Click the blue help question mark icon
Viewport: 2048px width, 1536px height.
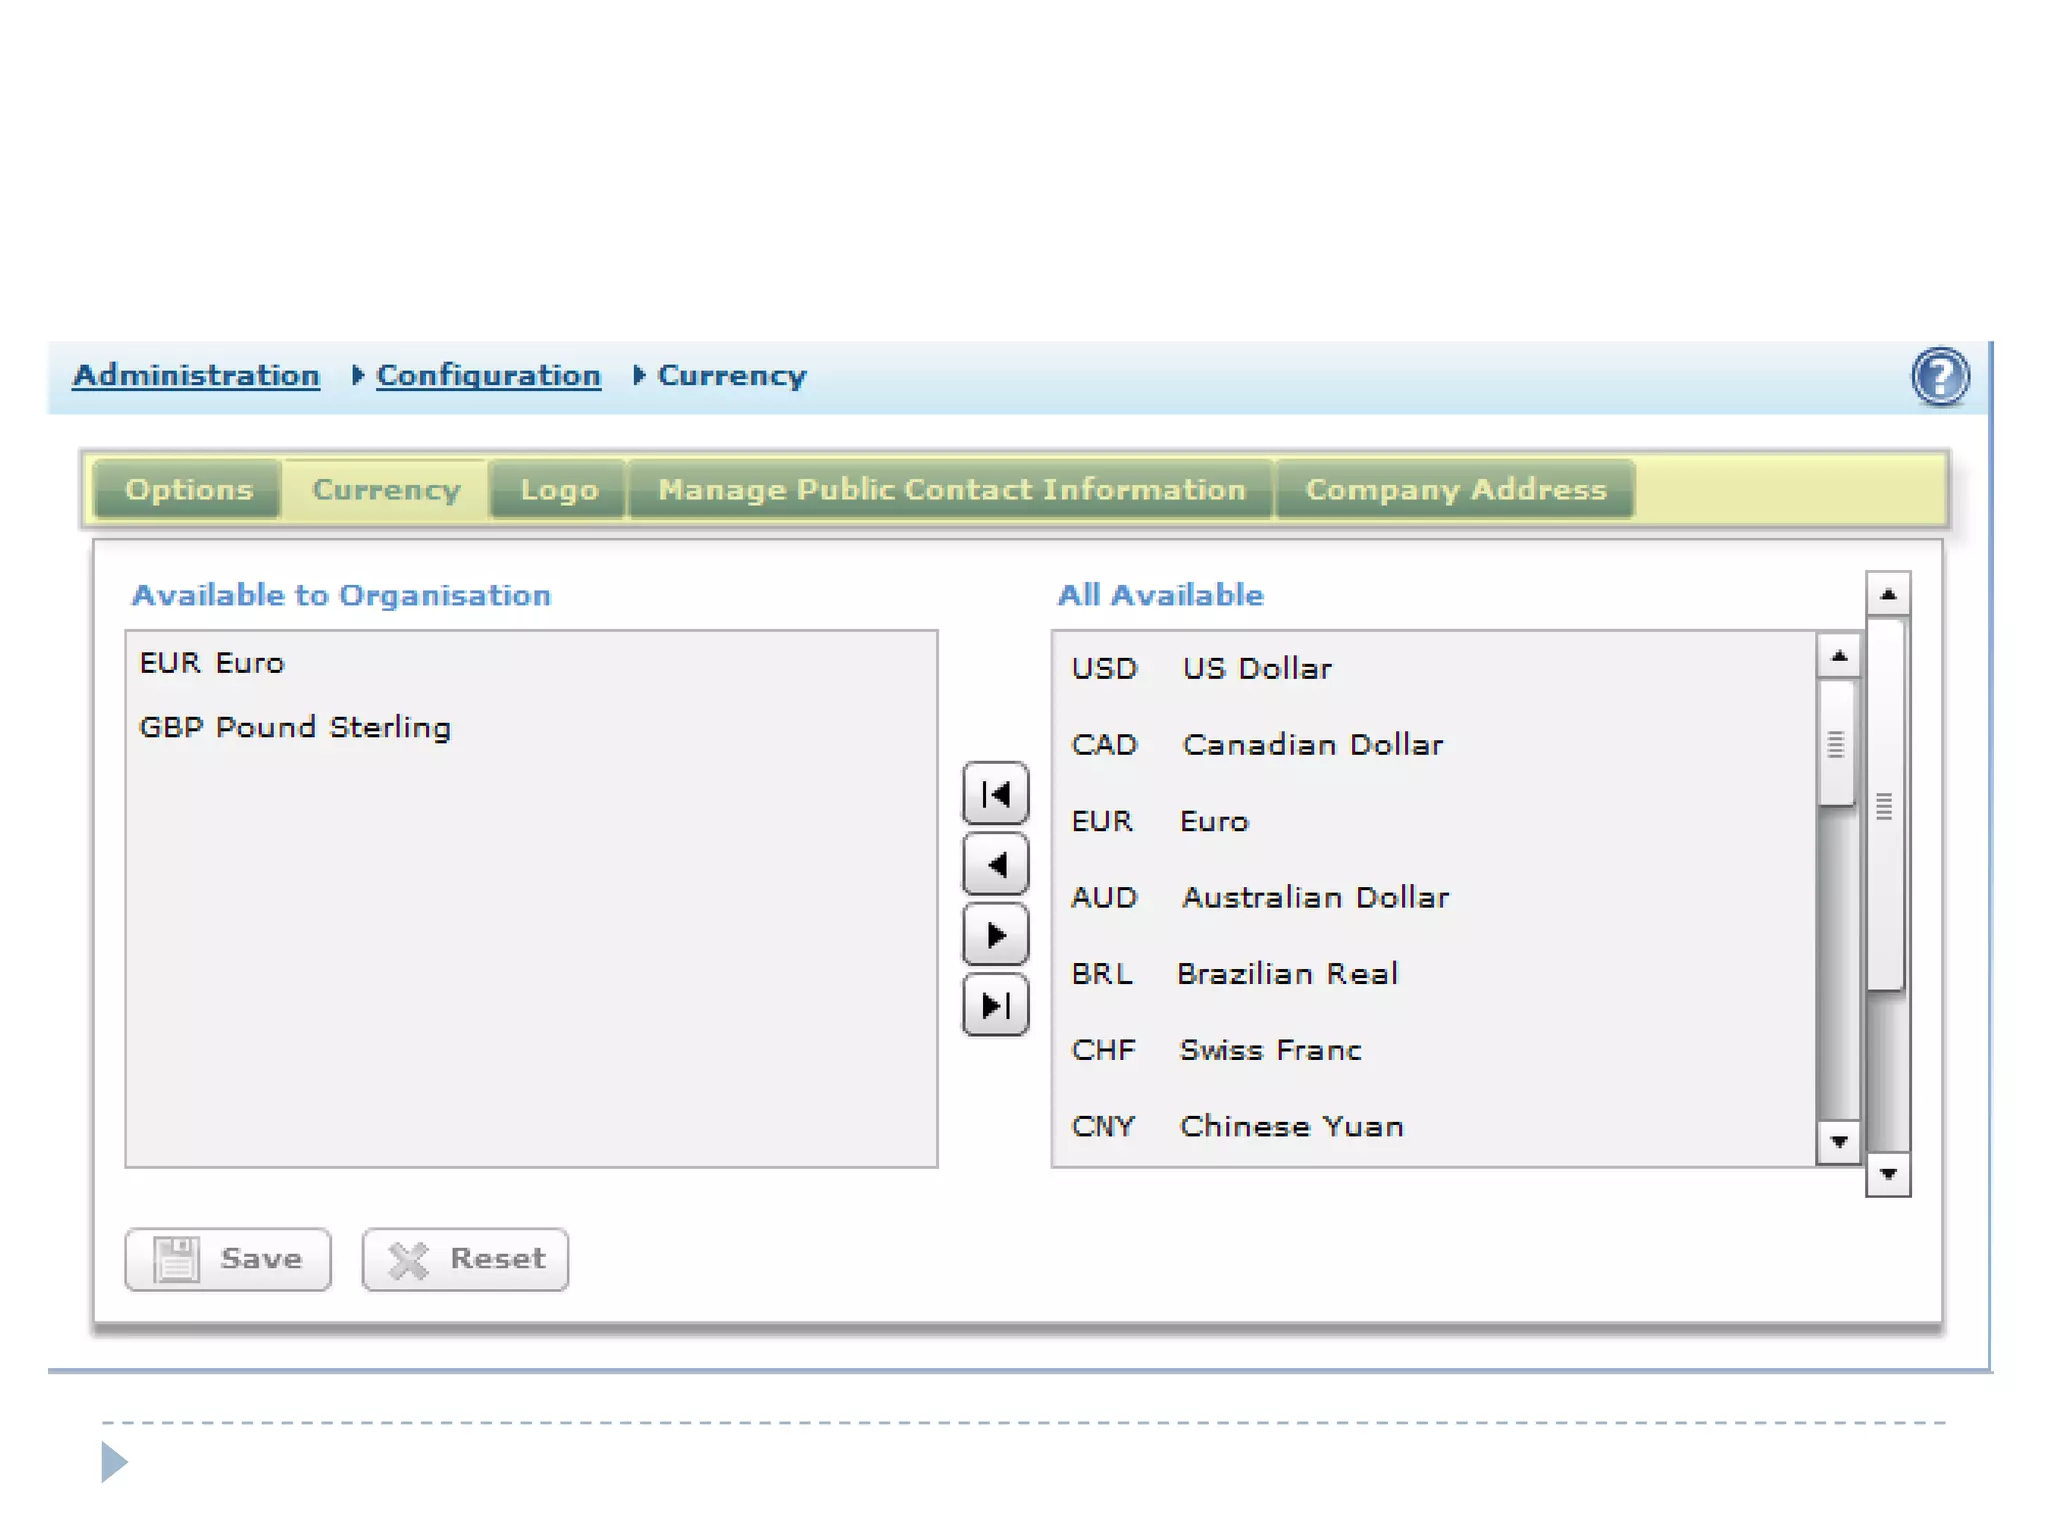[1940, 377]
